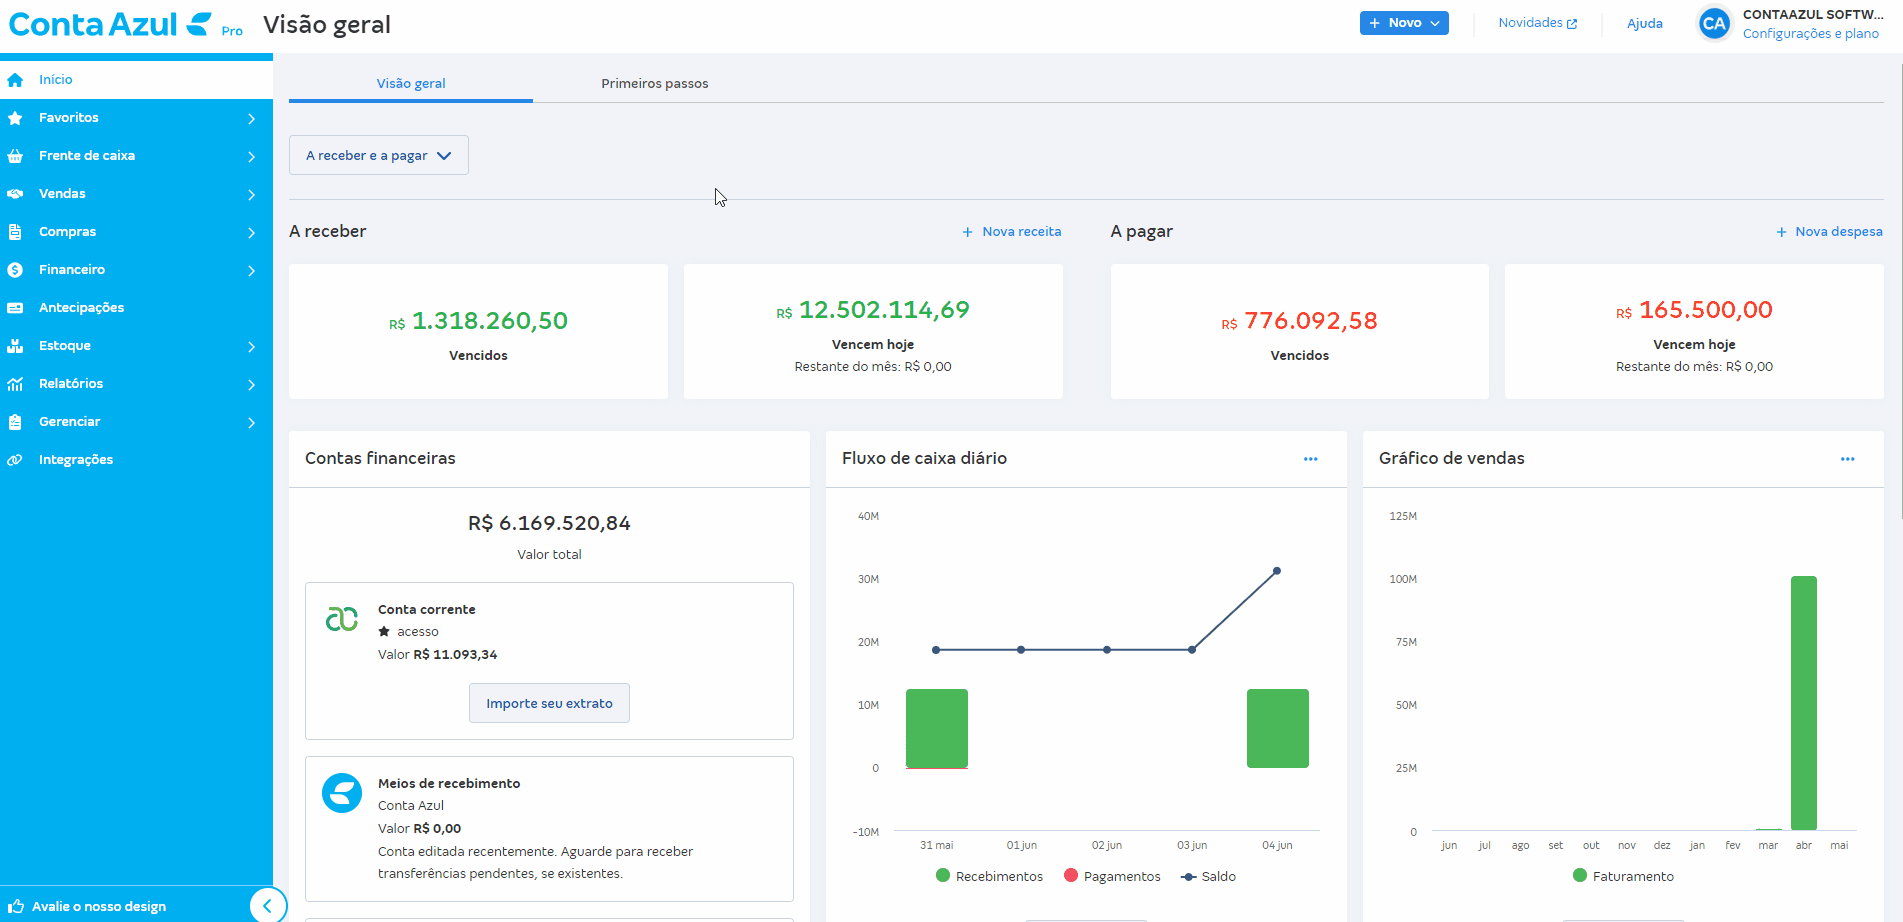Click the Nova receita link
1903x922 pixels.
coord(1012,232)
